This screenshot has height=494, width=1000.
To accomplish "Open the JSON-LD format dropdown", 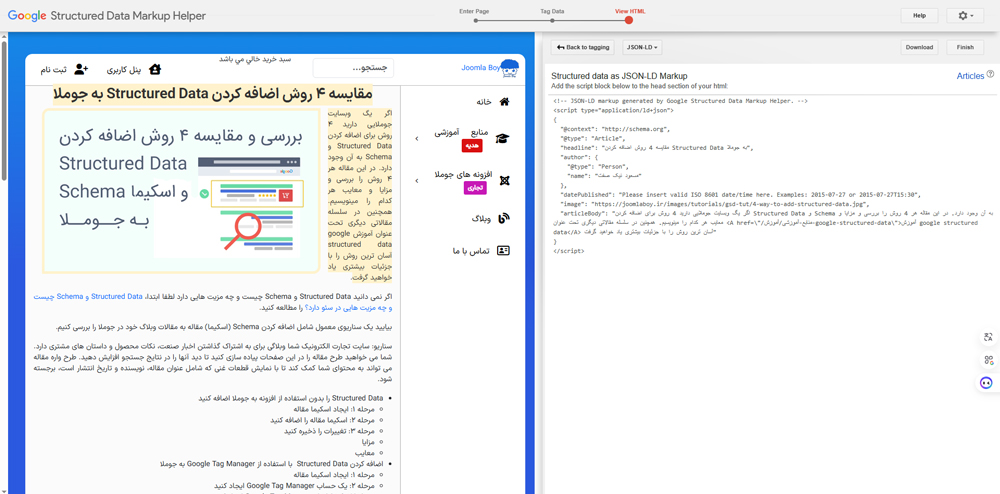I will 642,47.
